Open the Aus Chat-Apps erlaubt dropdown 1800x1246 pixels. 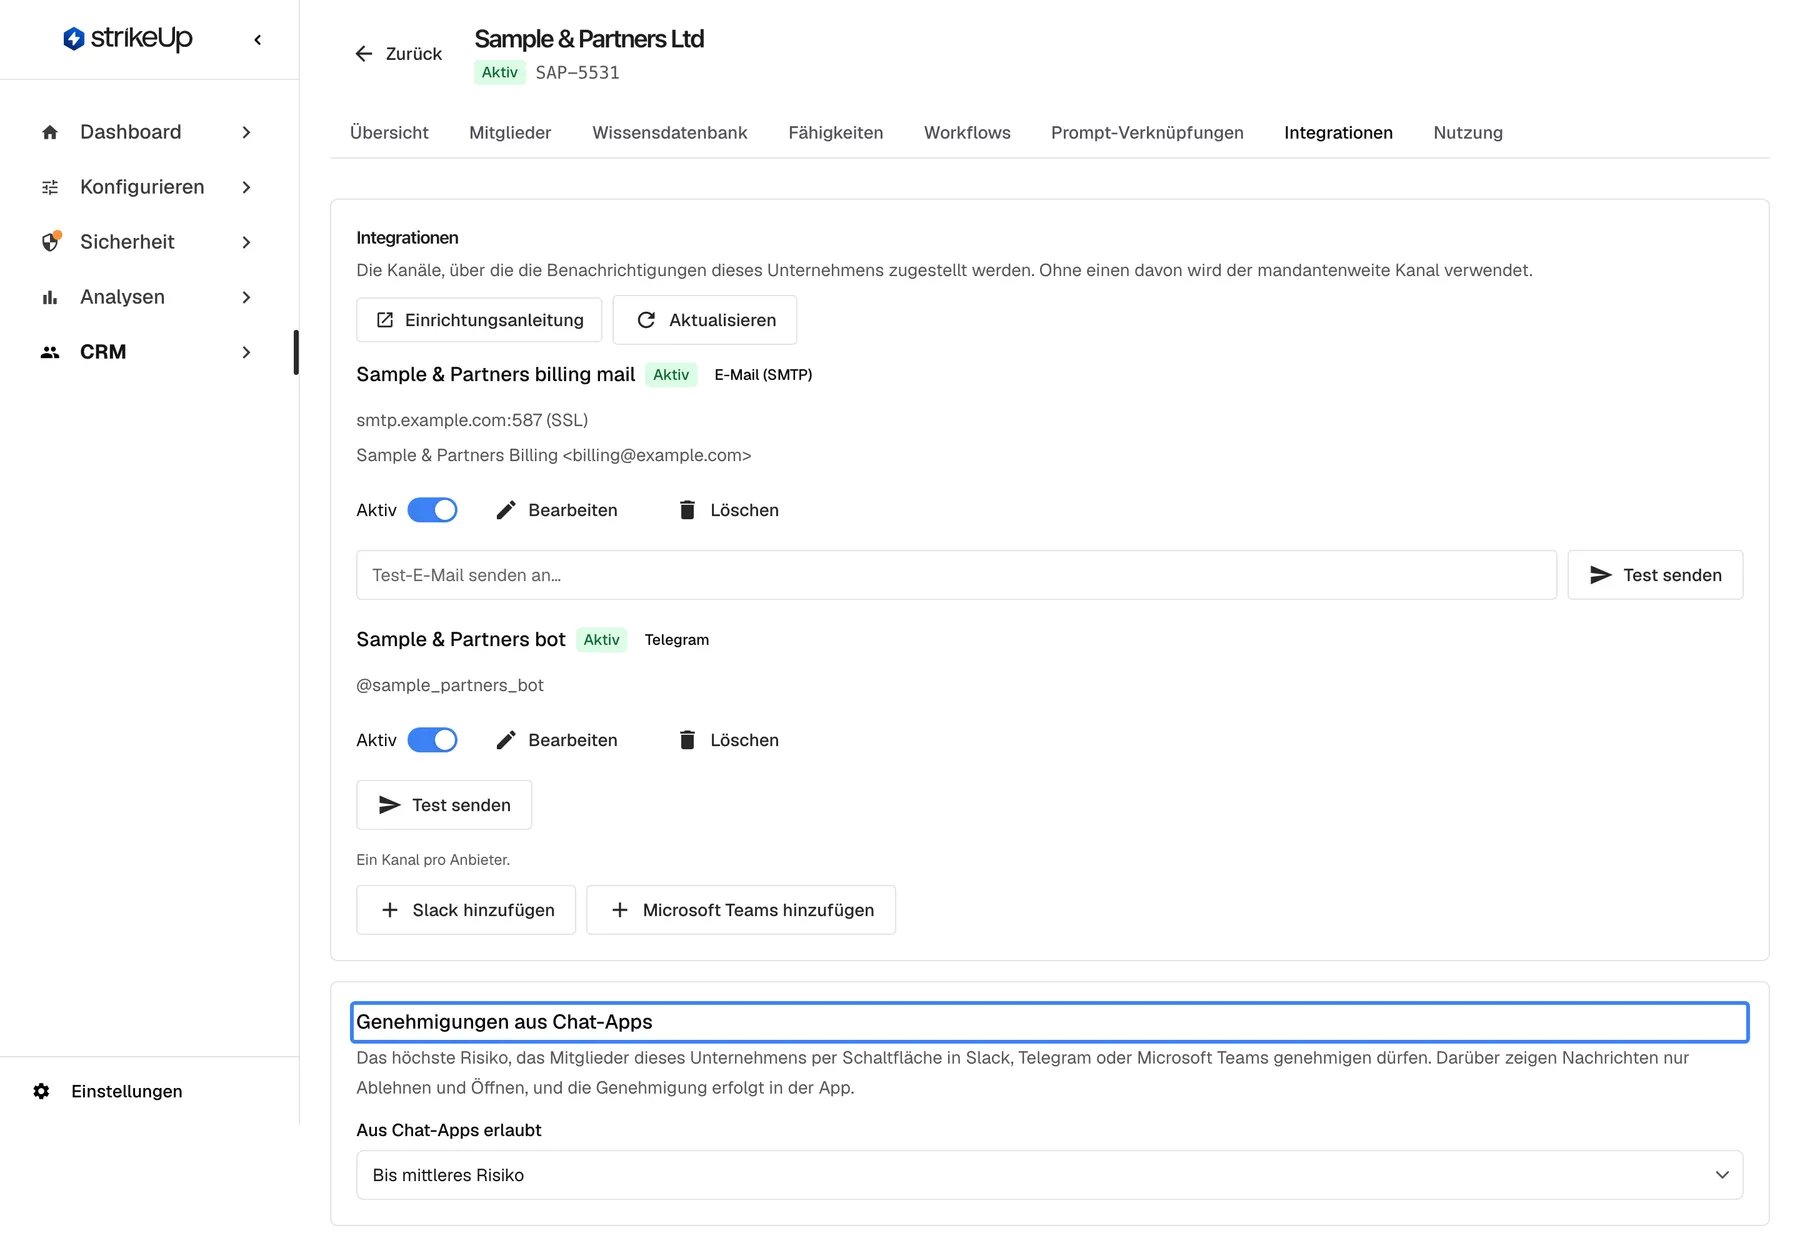pos(1049,1175)
